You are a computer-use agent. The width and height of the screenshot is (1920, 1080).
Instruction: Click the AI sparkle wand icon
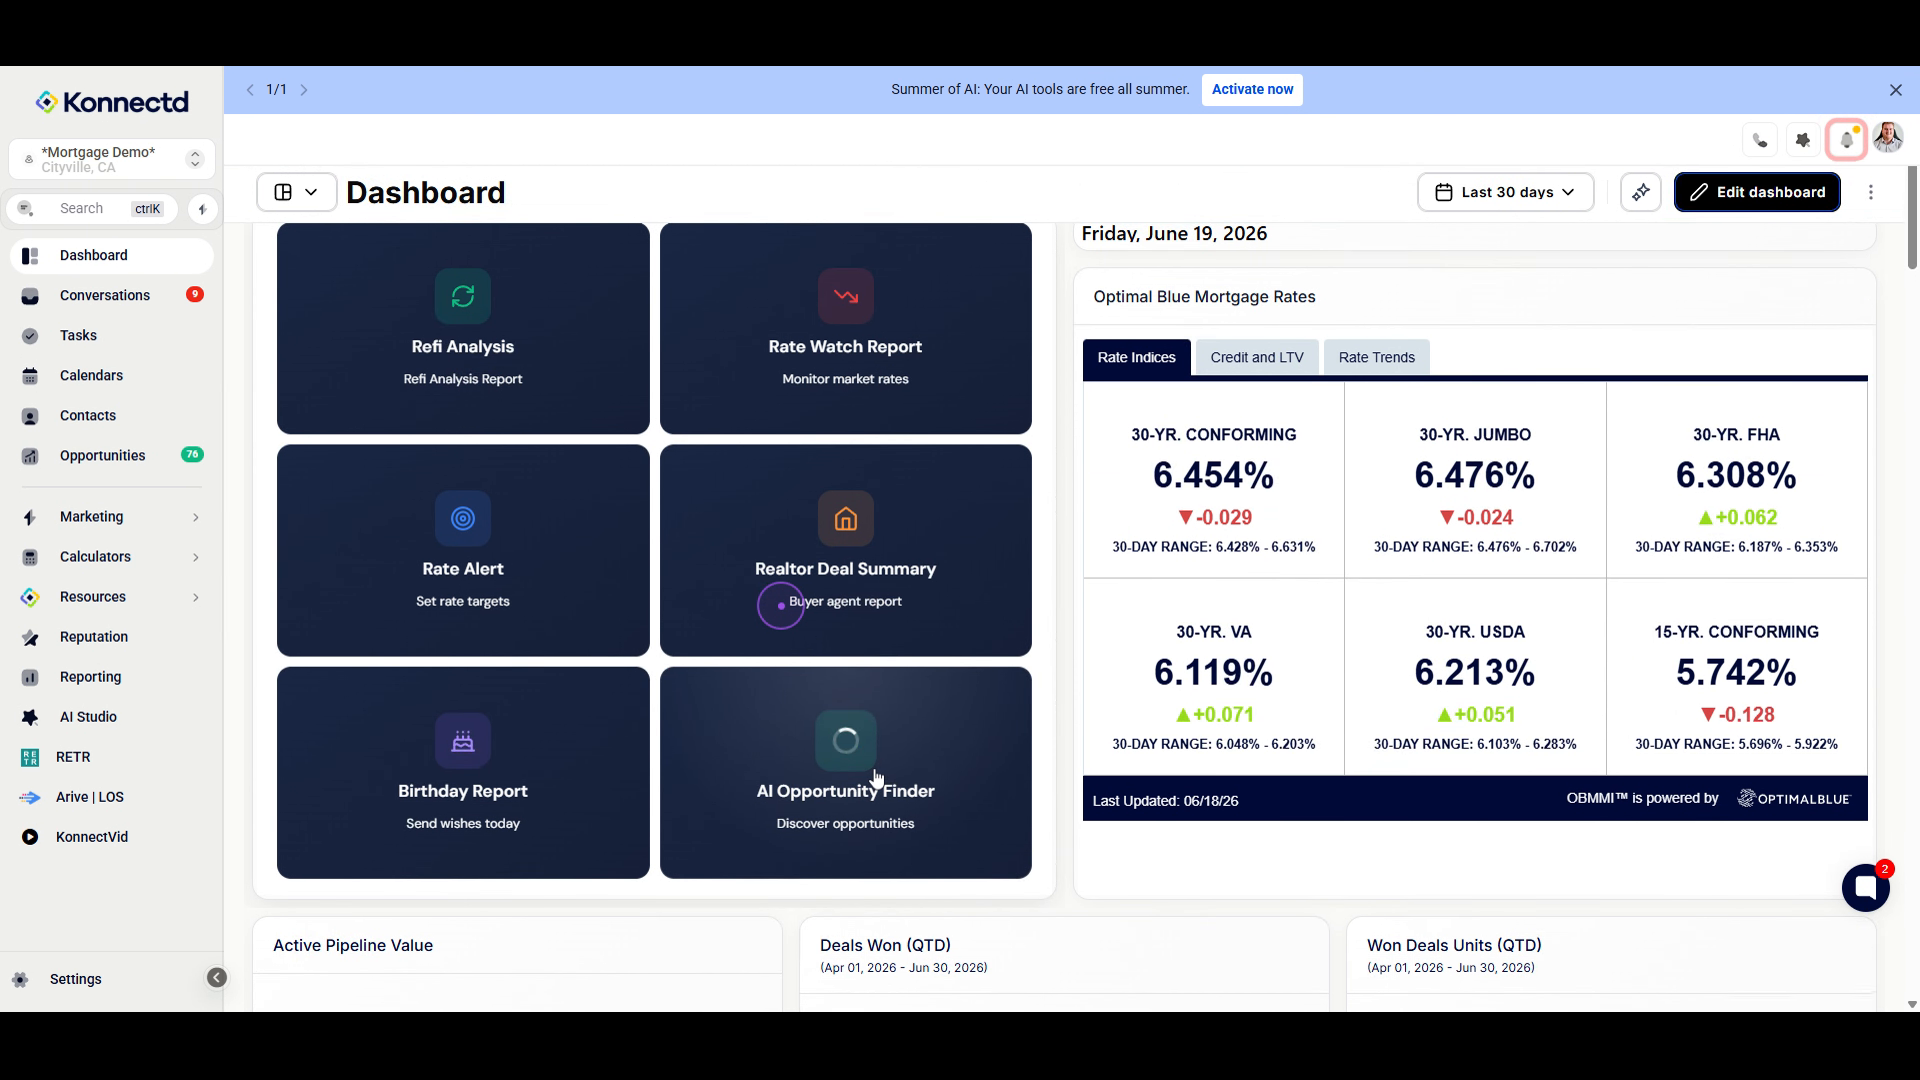coord(1641,192)
